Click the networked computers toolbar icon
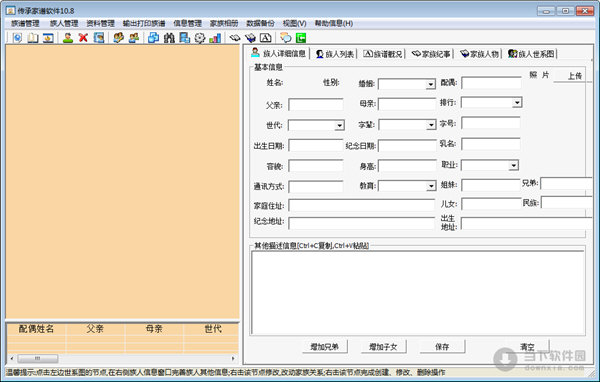 point(184,38)
